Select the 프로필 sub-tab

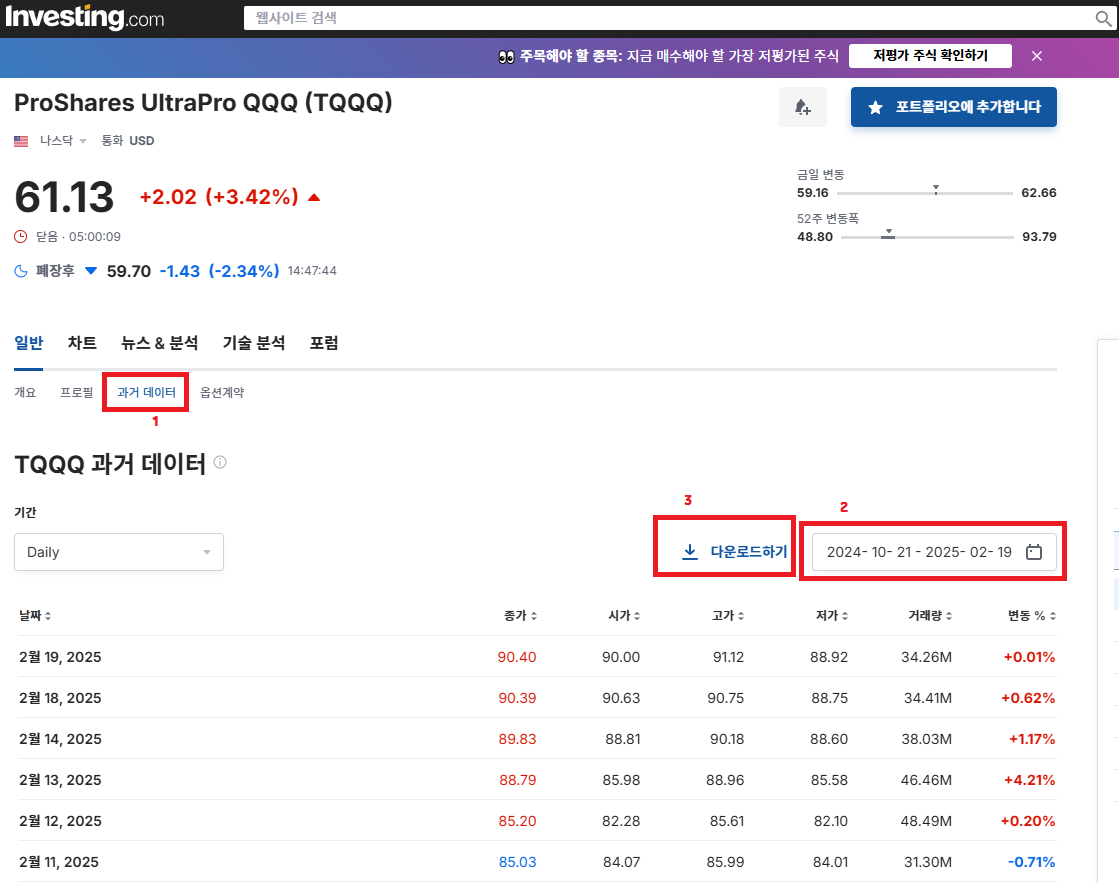click(76, 392)
